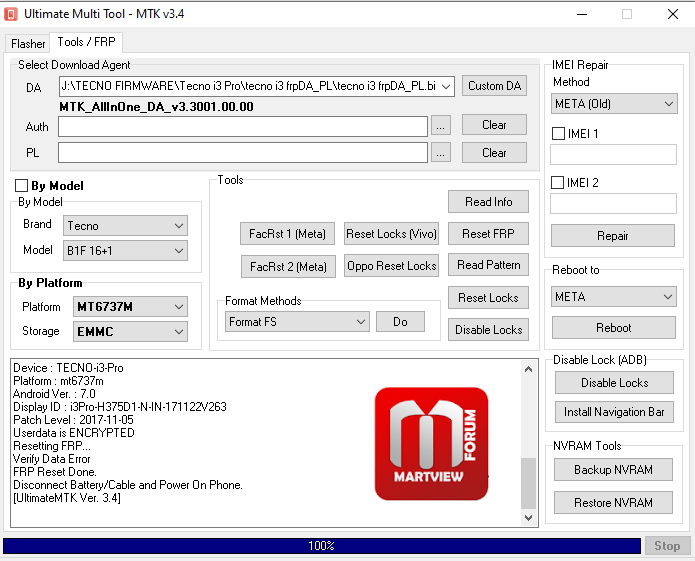The height and width of the screenshot is (561, 695).
Task: Open the Platform dropdown showing MT6737M
Action: (x=130, y=307)
